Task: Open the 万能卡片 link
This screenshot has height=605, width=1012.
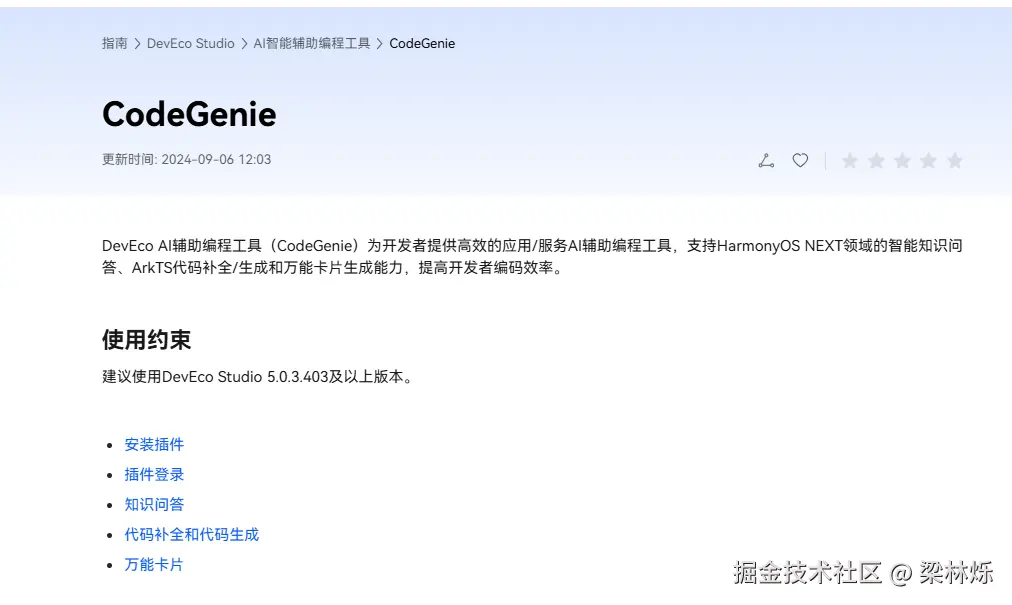Action: [x=153, y=564]
